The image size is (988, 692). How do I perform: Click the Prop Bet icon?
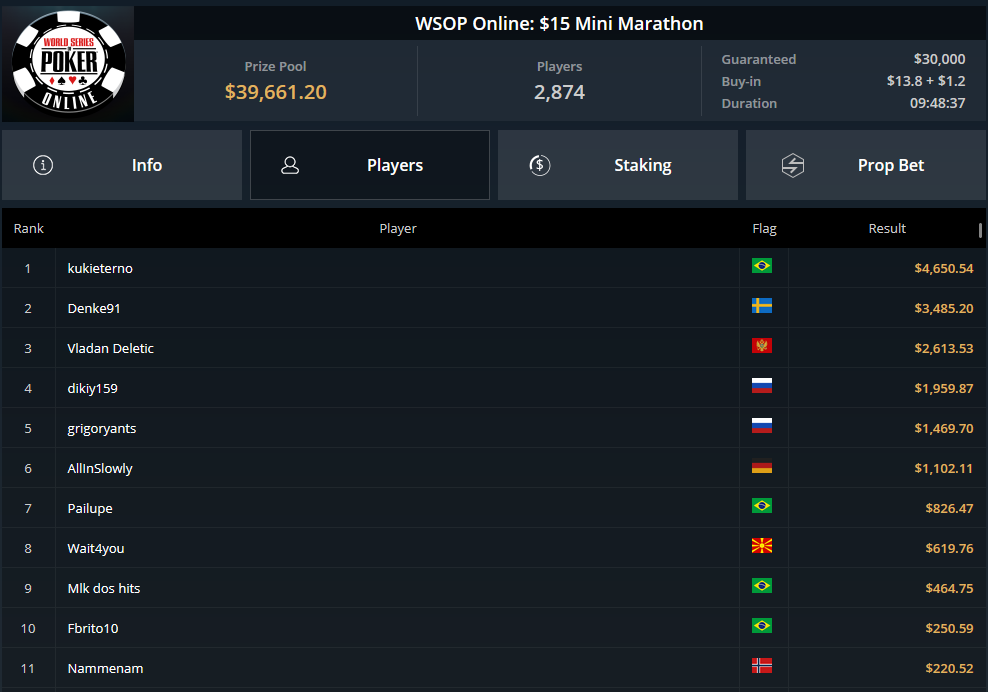(793, 165)
